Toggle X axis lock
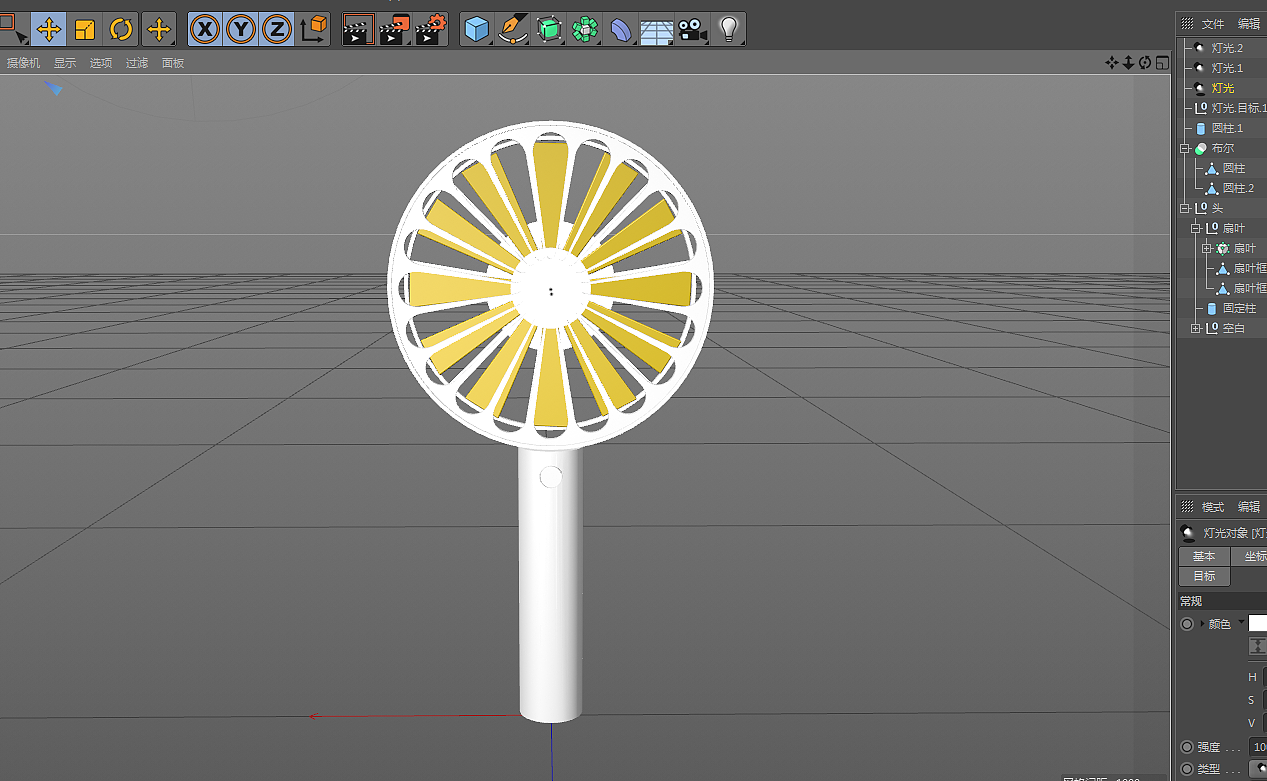The image size is (1267, 781). click(x=205, y=29)
